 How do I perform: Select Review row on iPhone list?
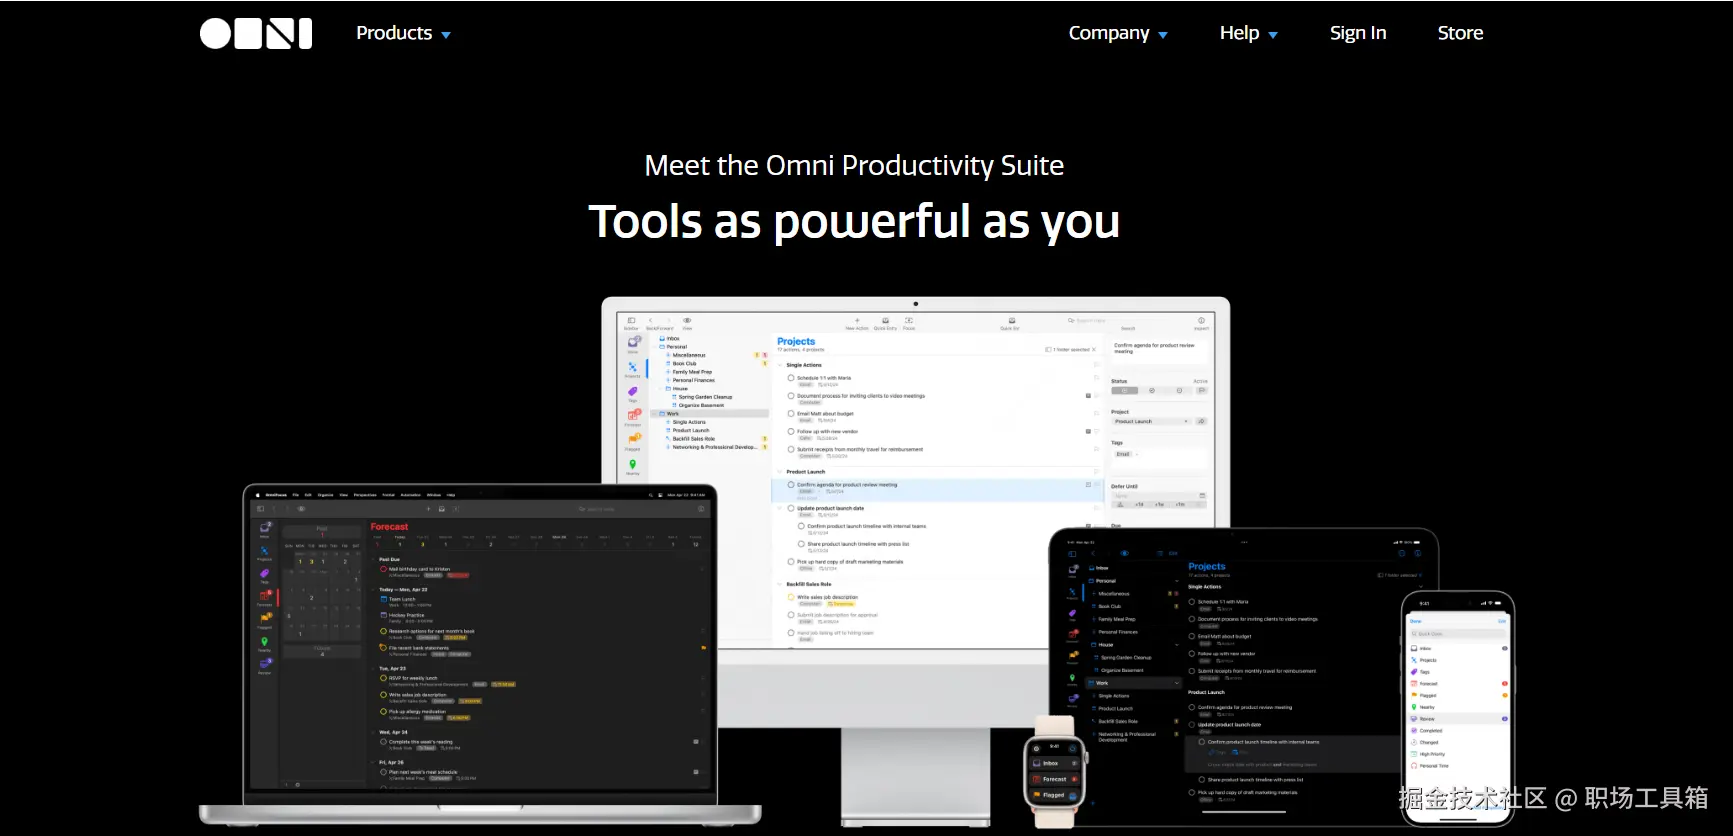pyautogui.click(x=1458, y=719)
